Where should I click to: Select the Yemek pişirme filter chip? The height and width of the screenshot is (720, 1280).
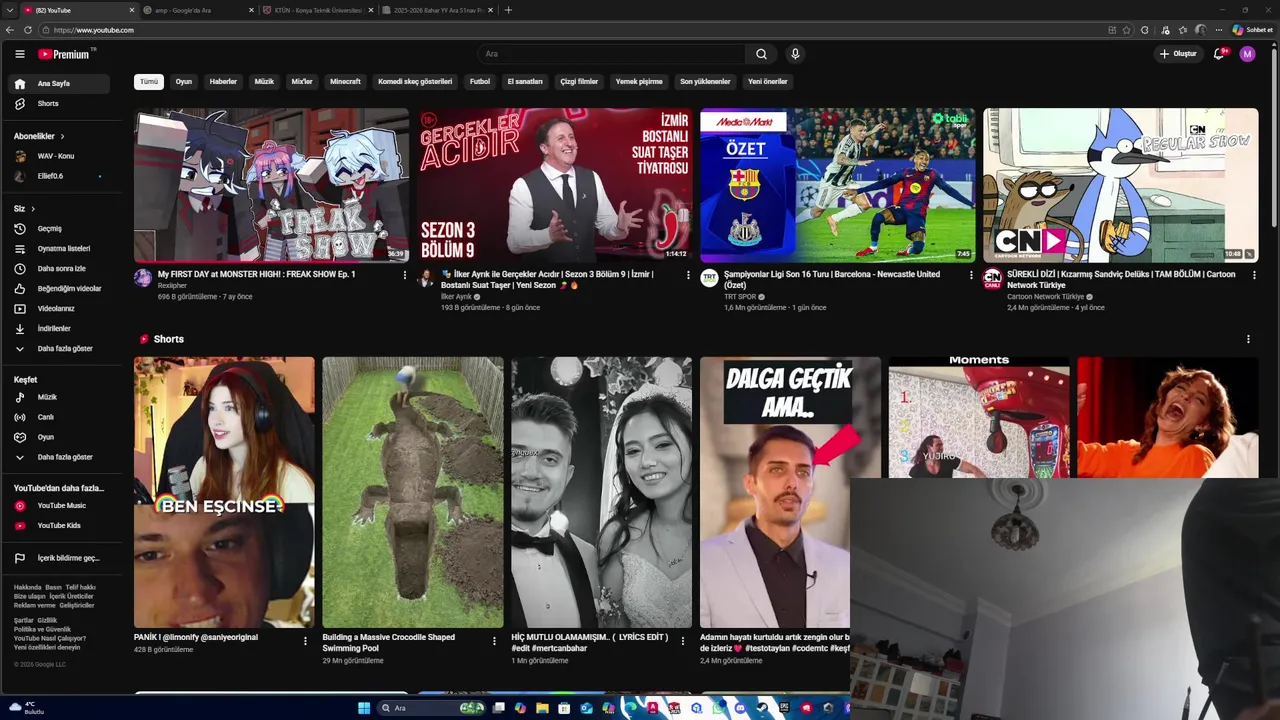click(639, 82)
